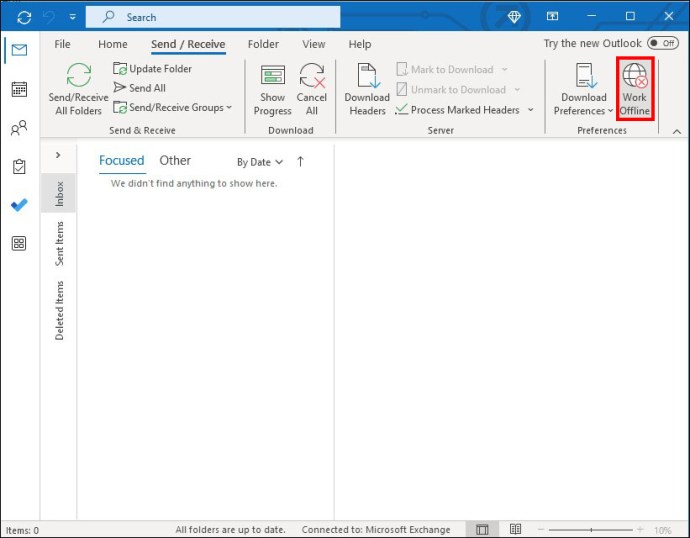This screenshot has width=690, height=538.
Task: Toggle Work Offline mode
Action: point(635,89)
